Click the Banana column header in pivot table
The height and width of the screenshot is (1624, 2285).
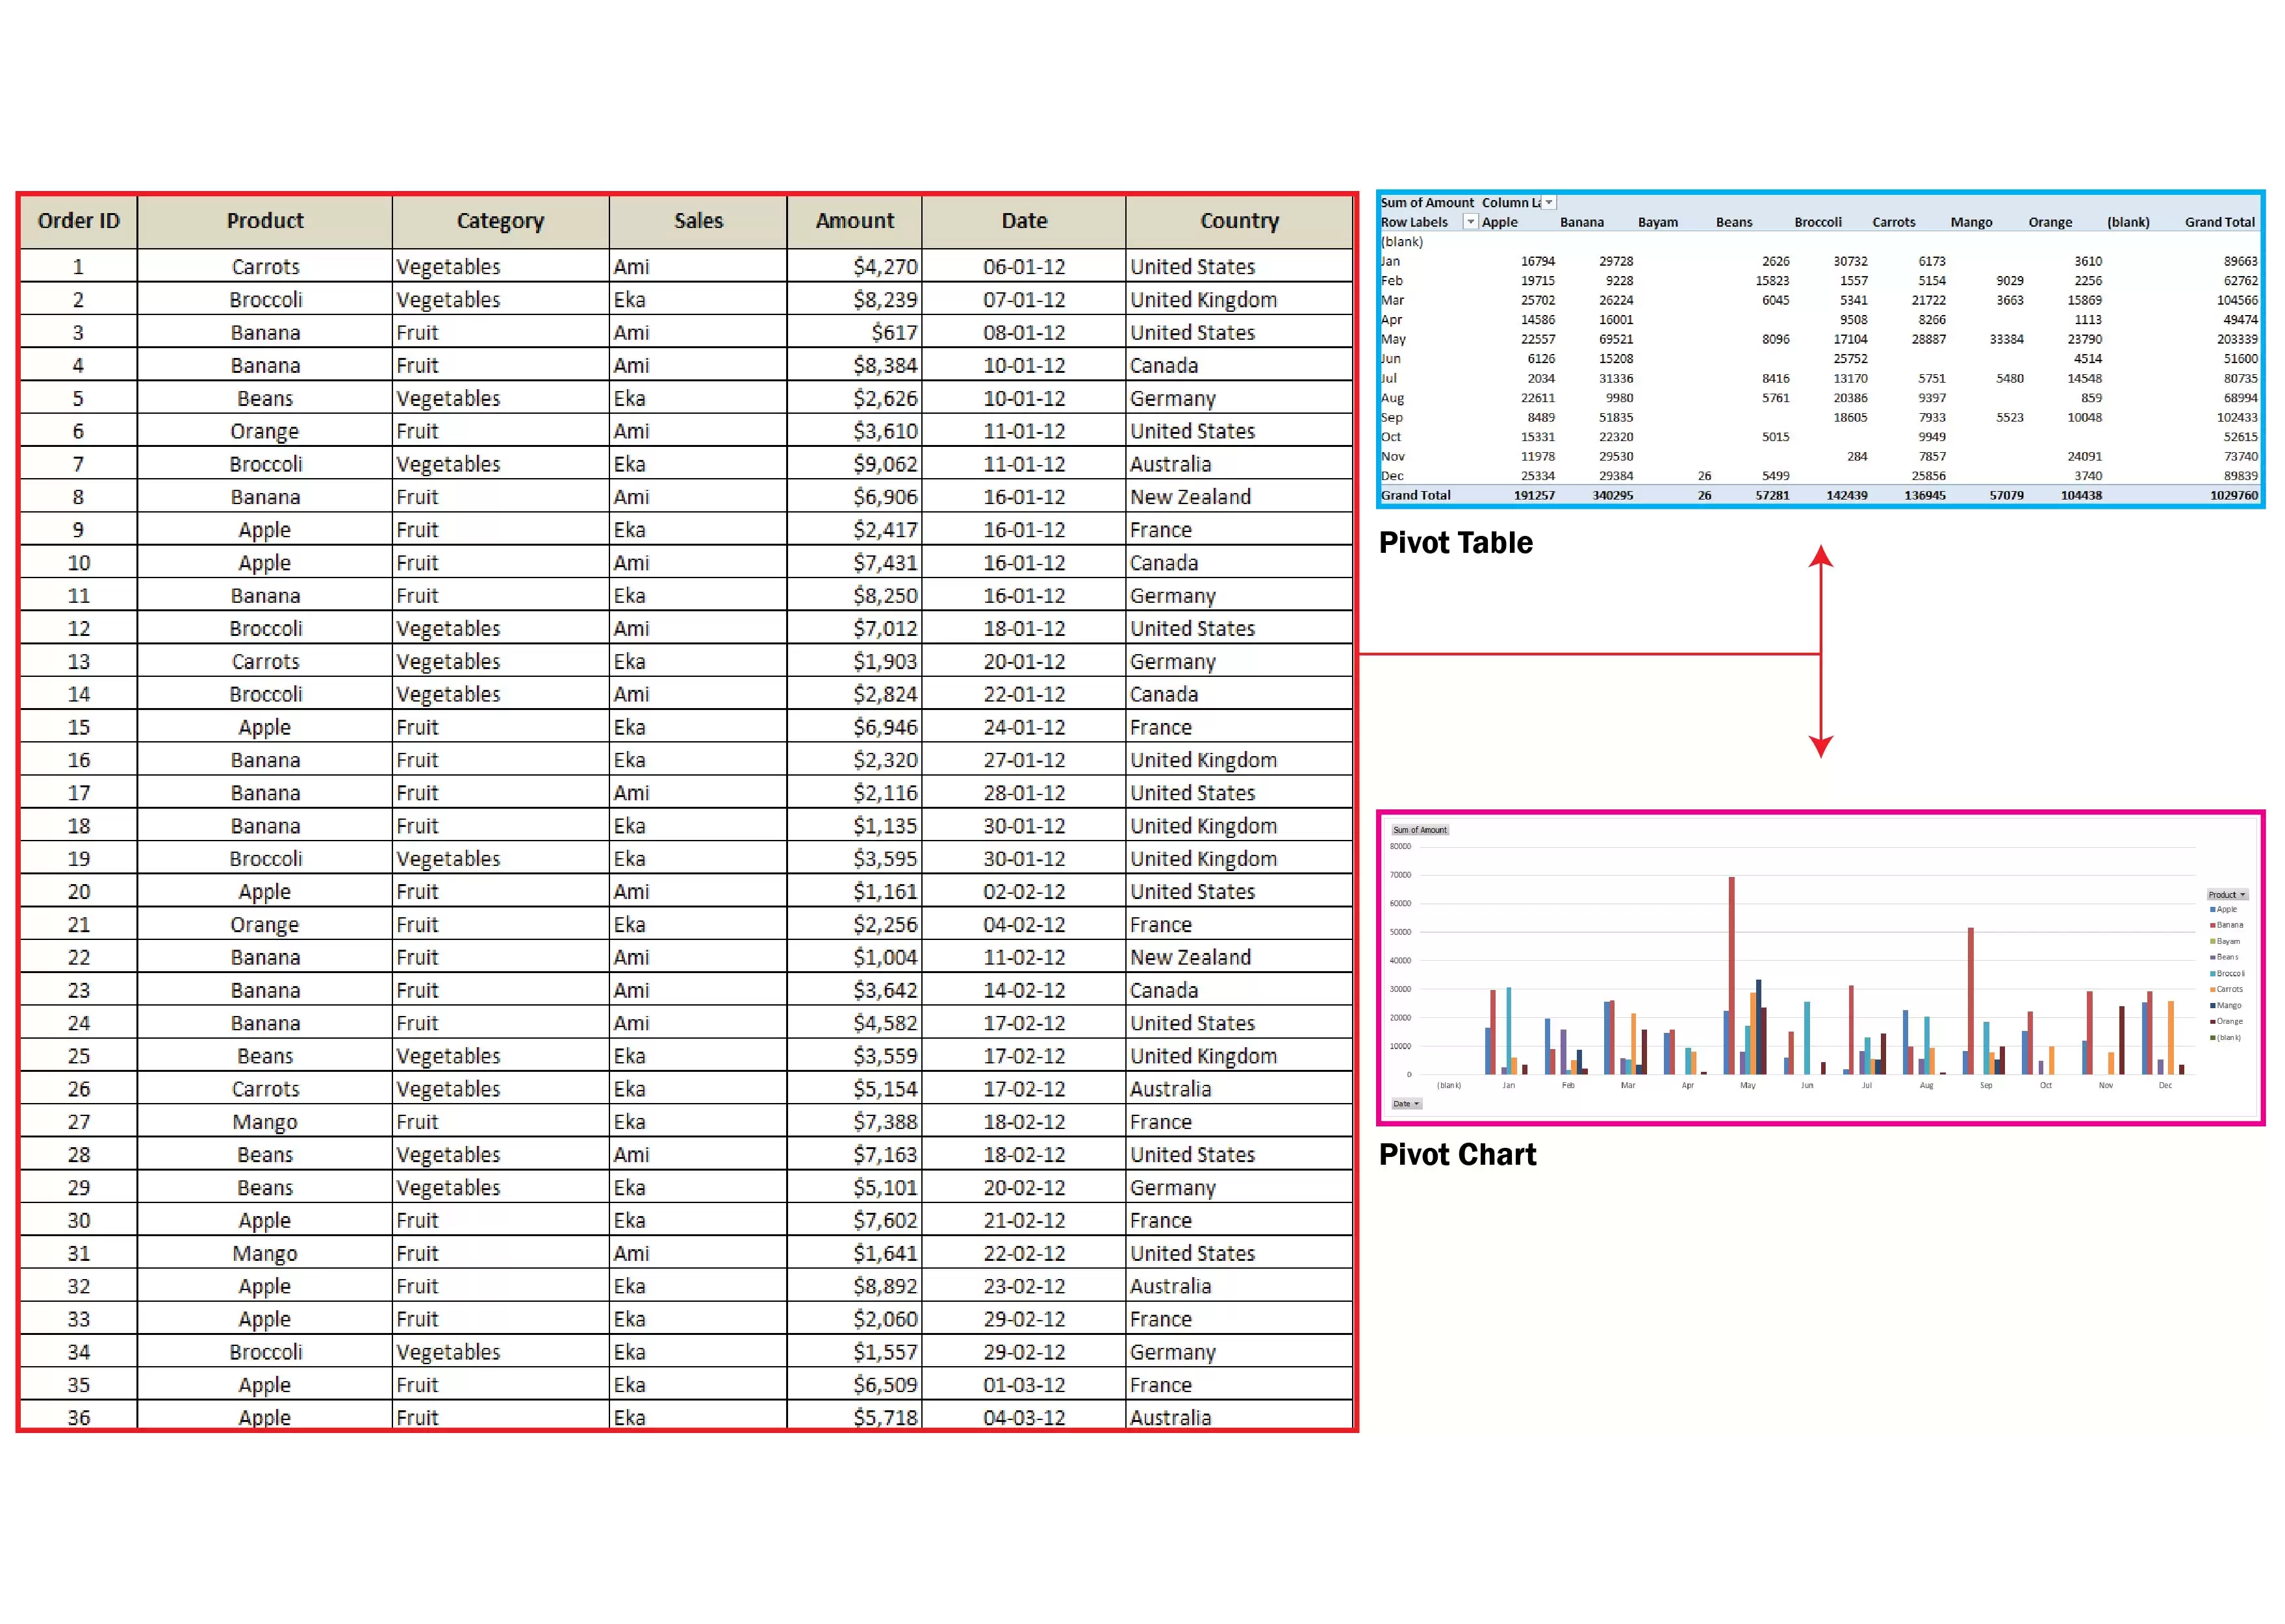point(1581,222)
